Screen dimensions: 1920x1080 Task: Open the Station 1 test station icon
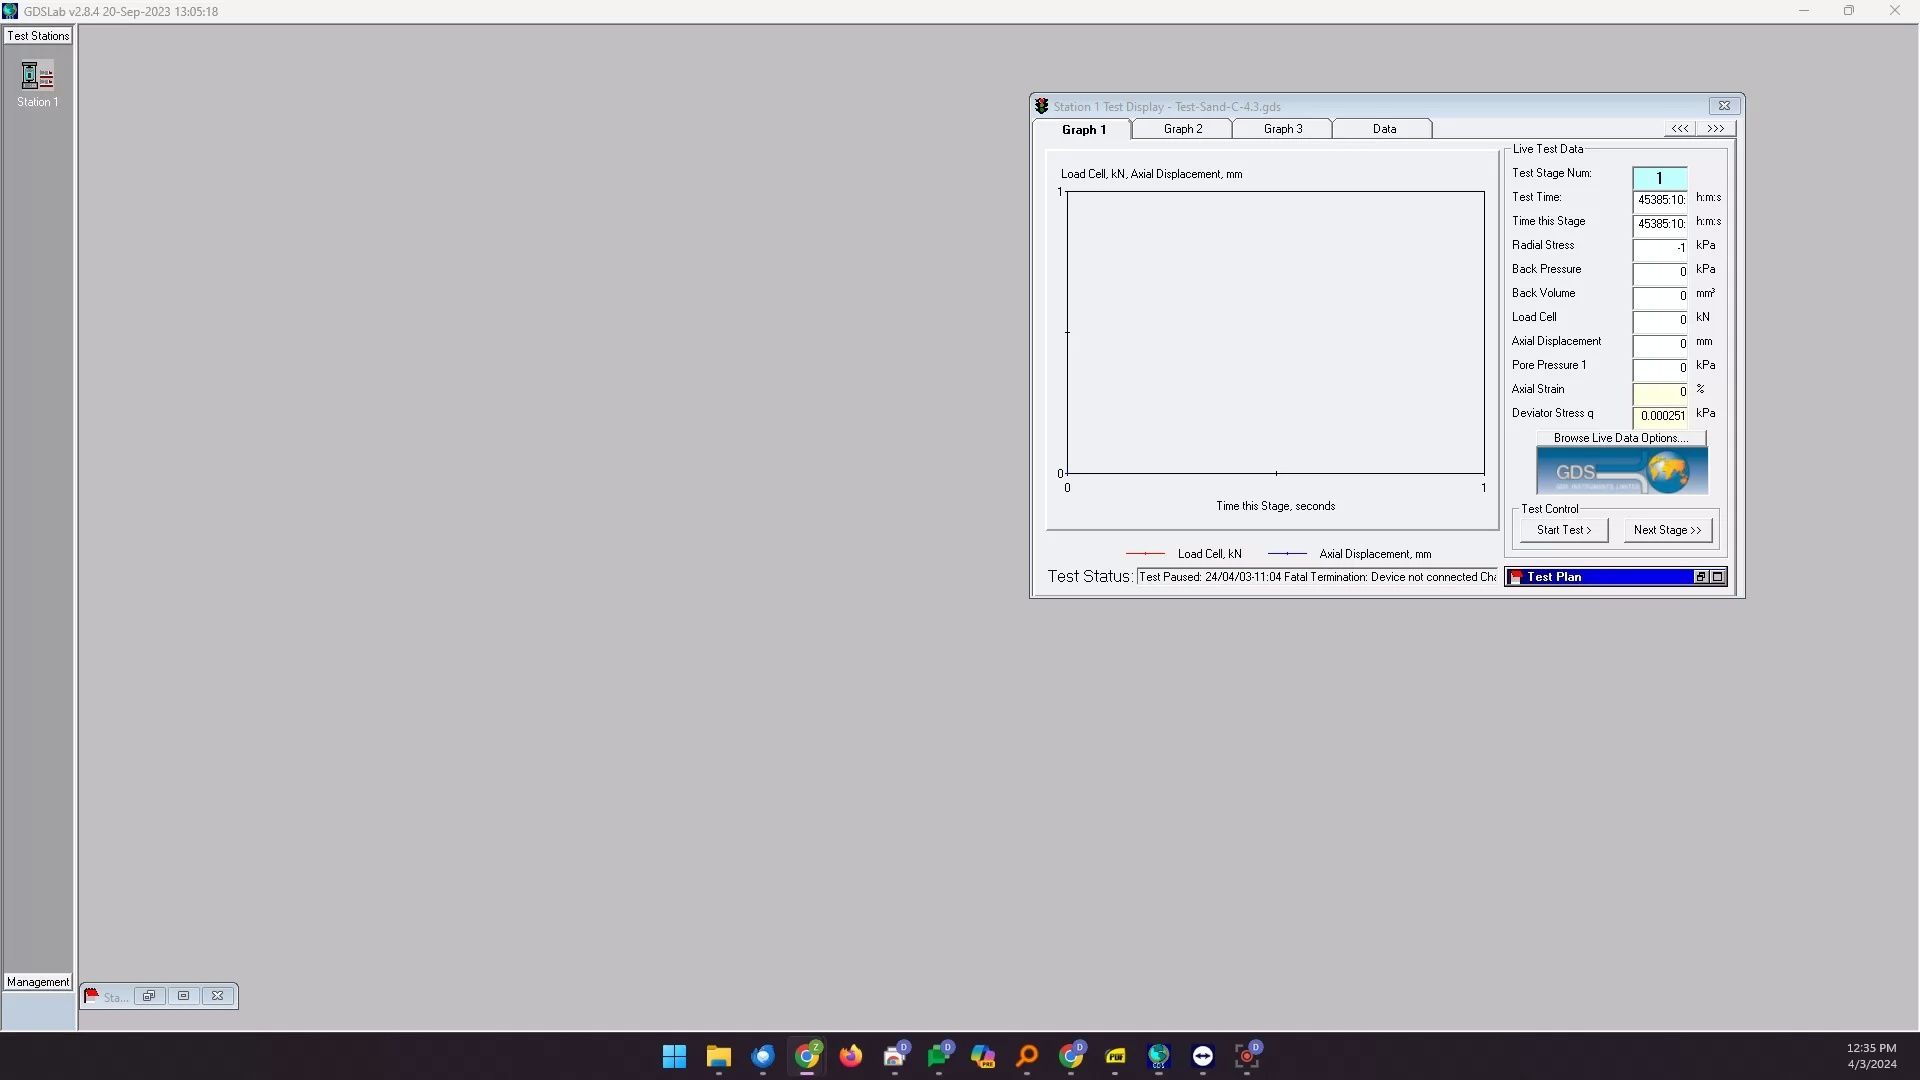click(37, 76)
